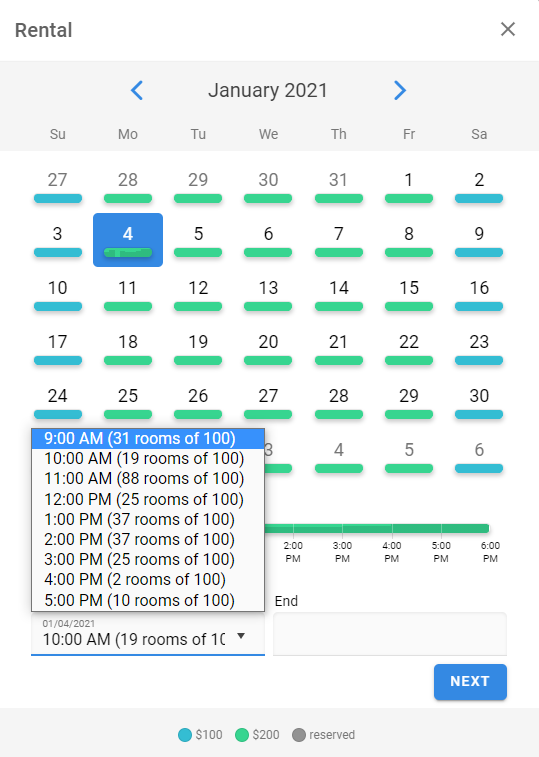Choose Sunday January 17
539x757 pixels.
click(57, 348)
